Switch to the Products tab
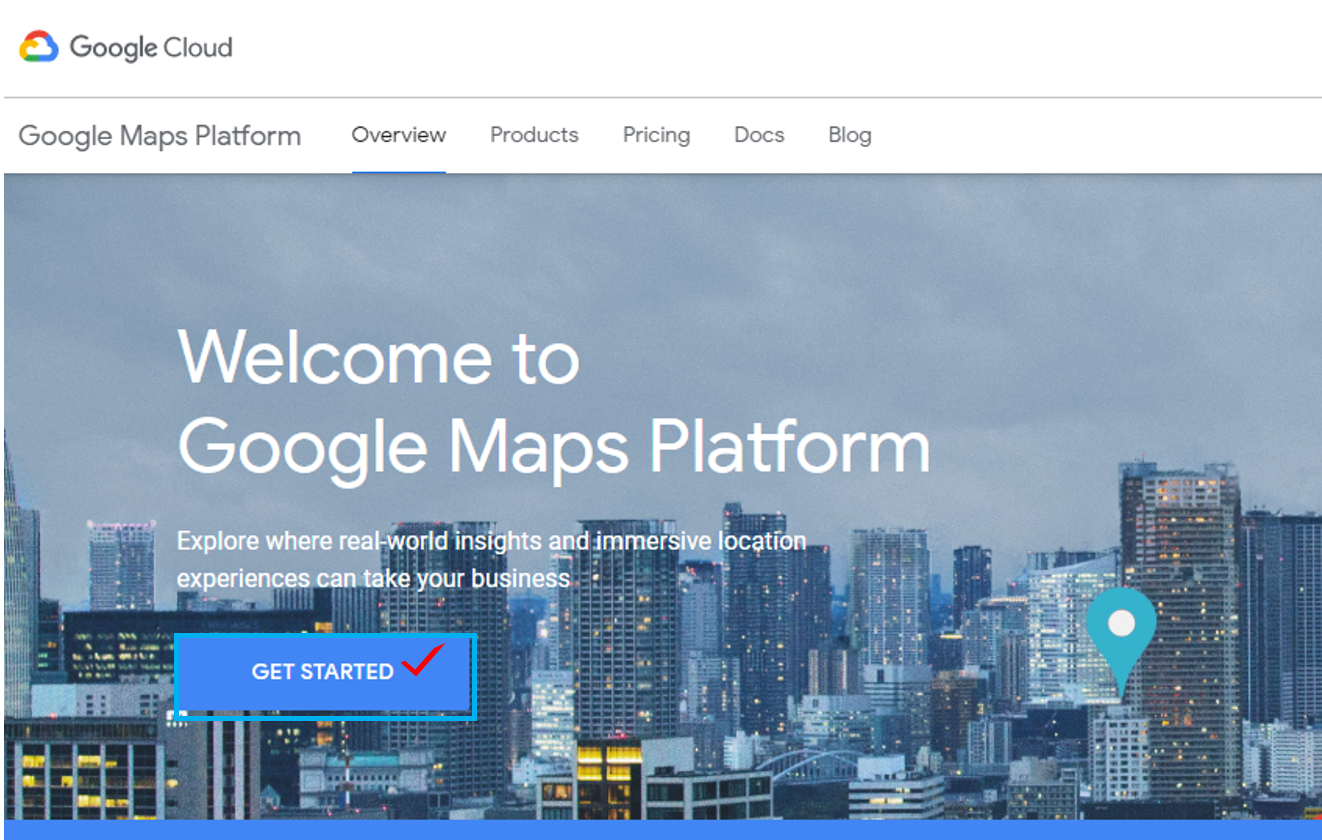This screenshot has height=840, width=1322. pyautogui.click(x=534, y=135)
